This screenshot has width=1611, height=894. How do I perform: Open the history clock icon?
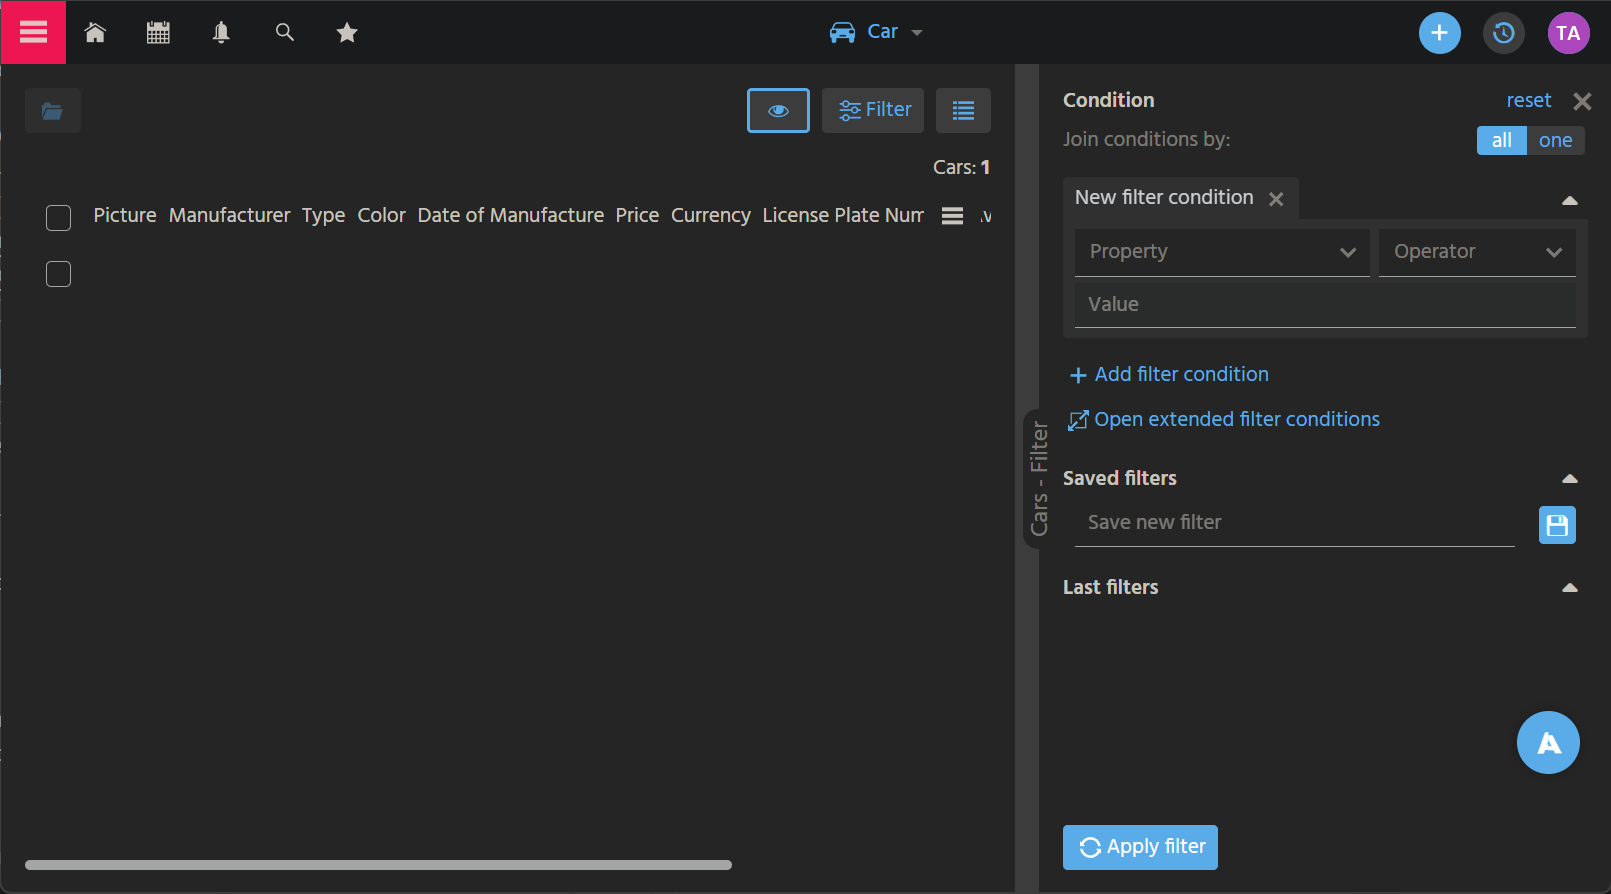(x=1503, y=33)
